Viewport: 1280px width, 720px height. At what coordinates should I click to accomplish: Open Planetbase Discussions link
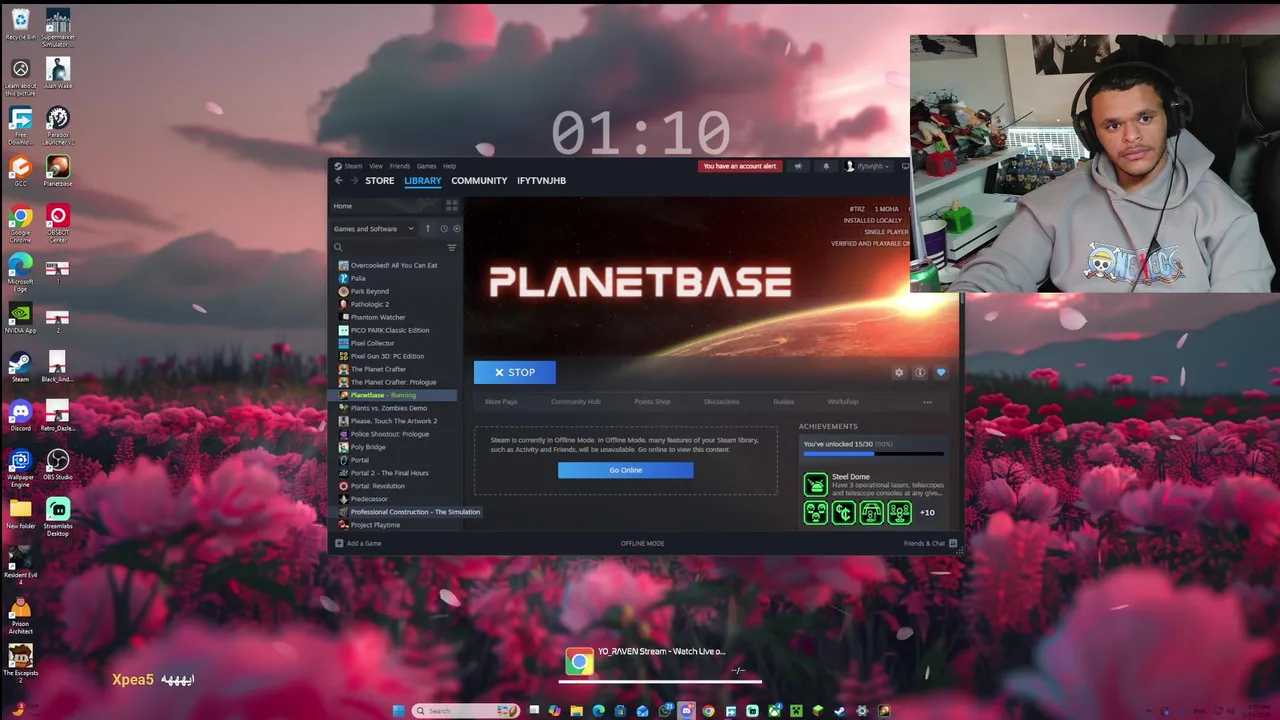[722, 402]
